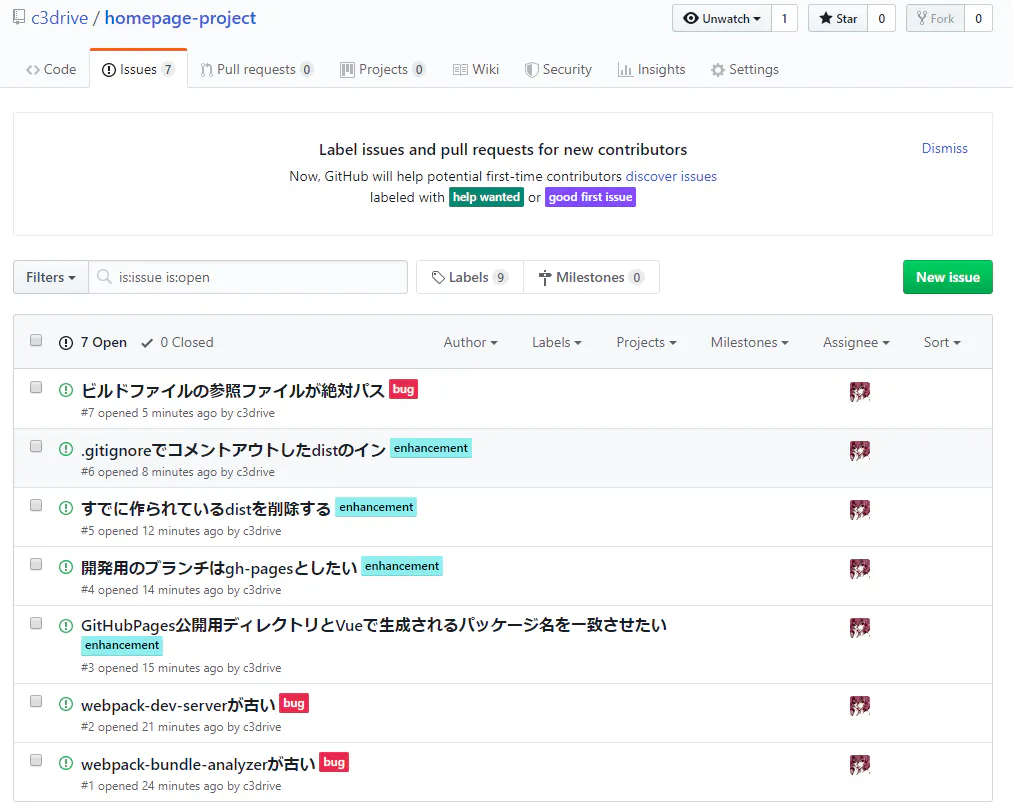Screen dimensions: 1013x809
Task: Check the box for the .gitignore issue #6
Action: (36, 447)
